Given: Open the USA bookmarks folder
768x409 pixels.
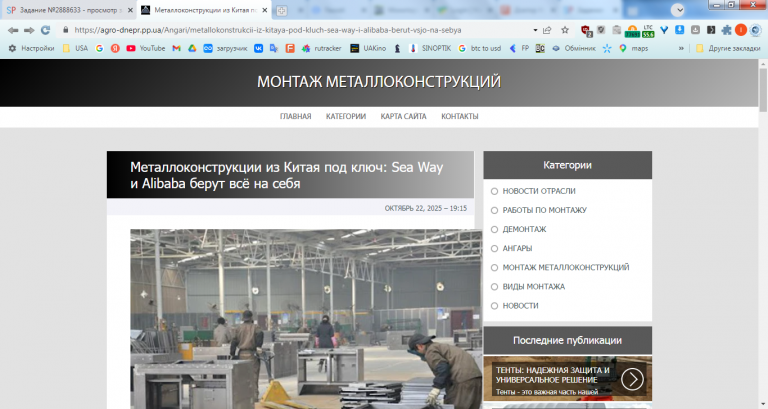Looking at the screenshot, I should click(x=75, y=48).
